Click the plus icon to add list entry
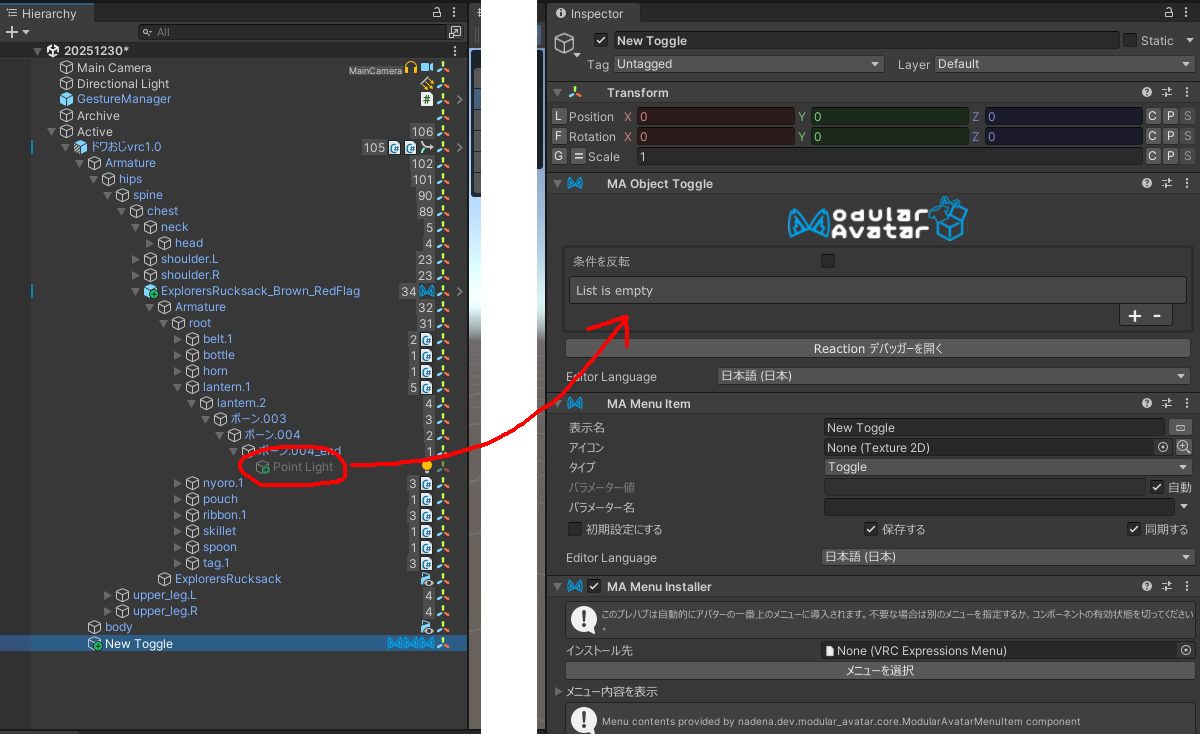This screenshot has width=1200, height=734. (x=1134, y=316)
